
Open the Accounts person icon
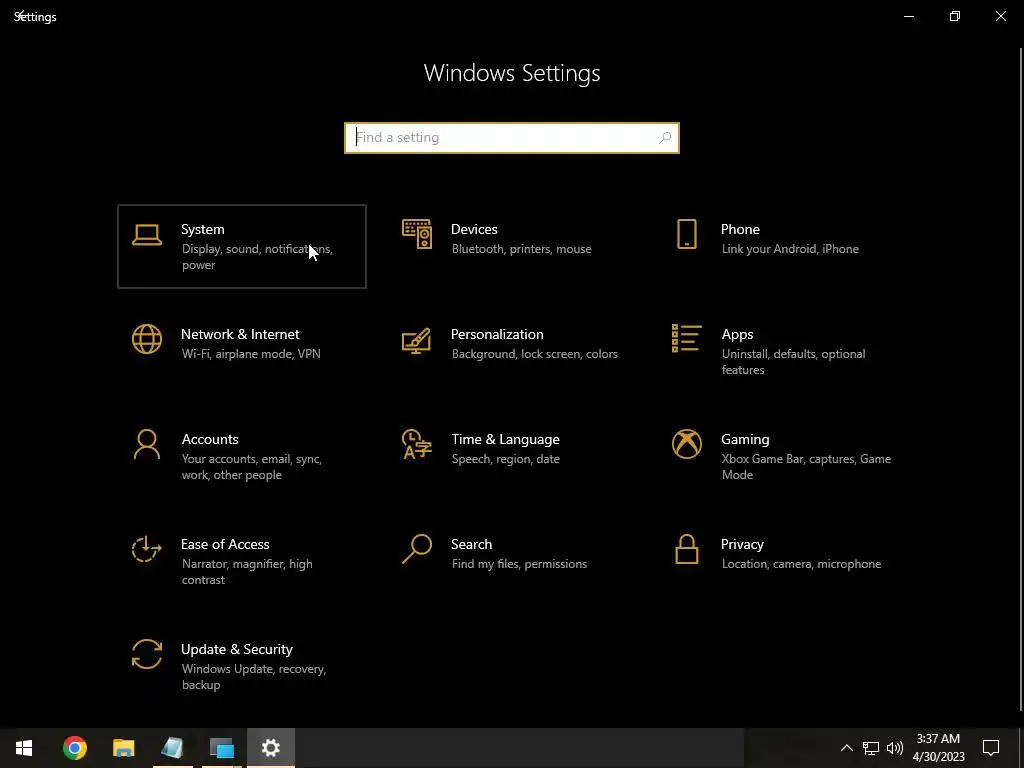pos(147,444)
